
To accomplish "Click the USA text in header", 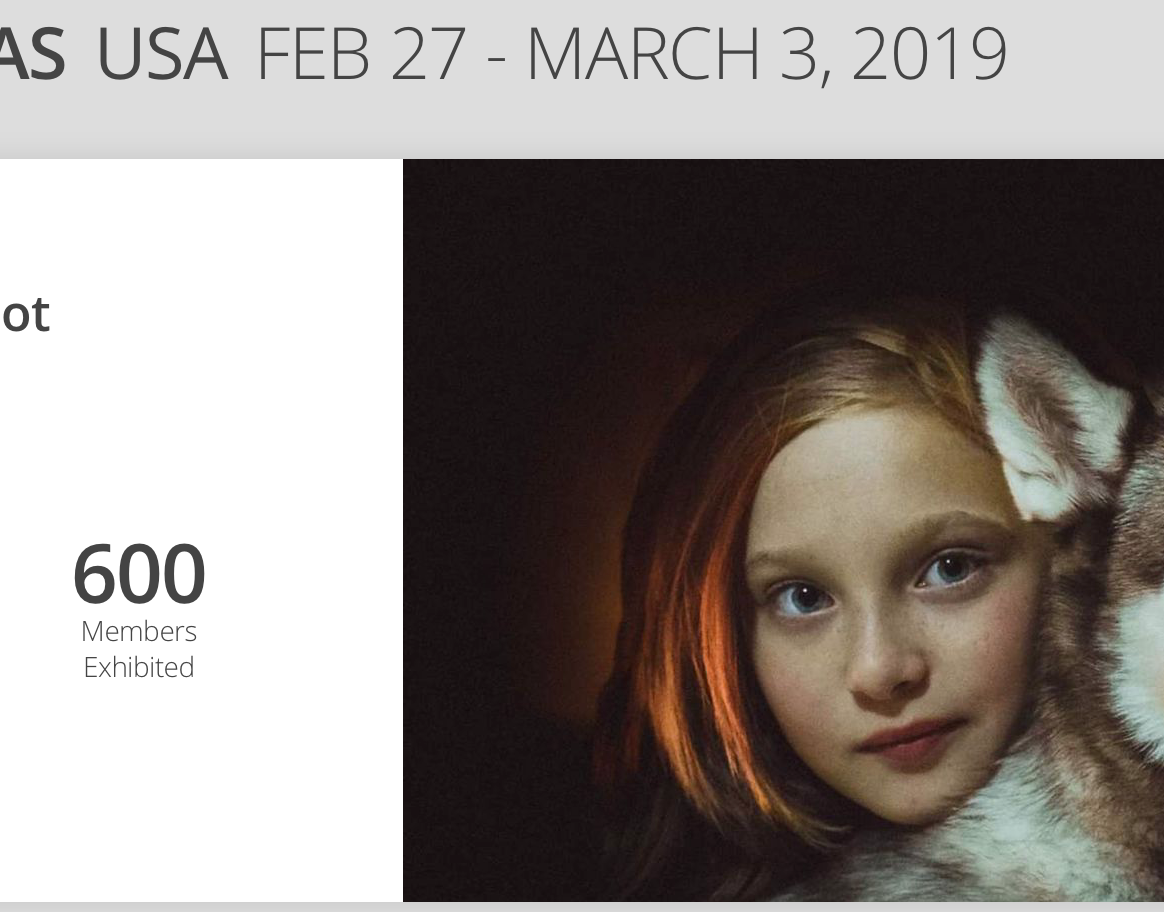I will 162,54.
